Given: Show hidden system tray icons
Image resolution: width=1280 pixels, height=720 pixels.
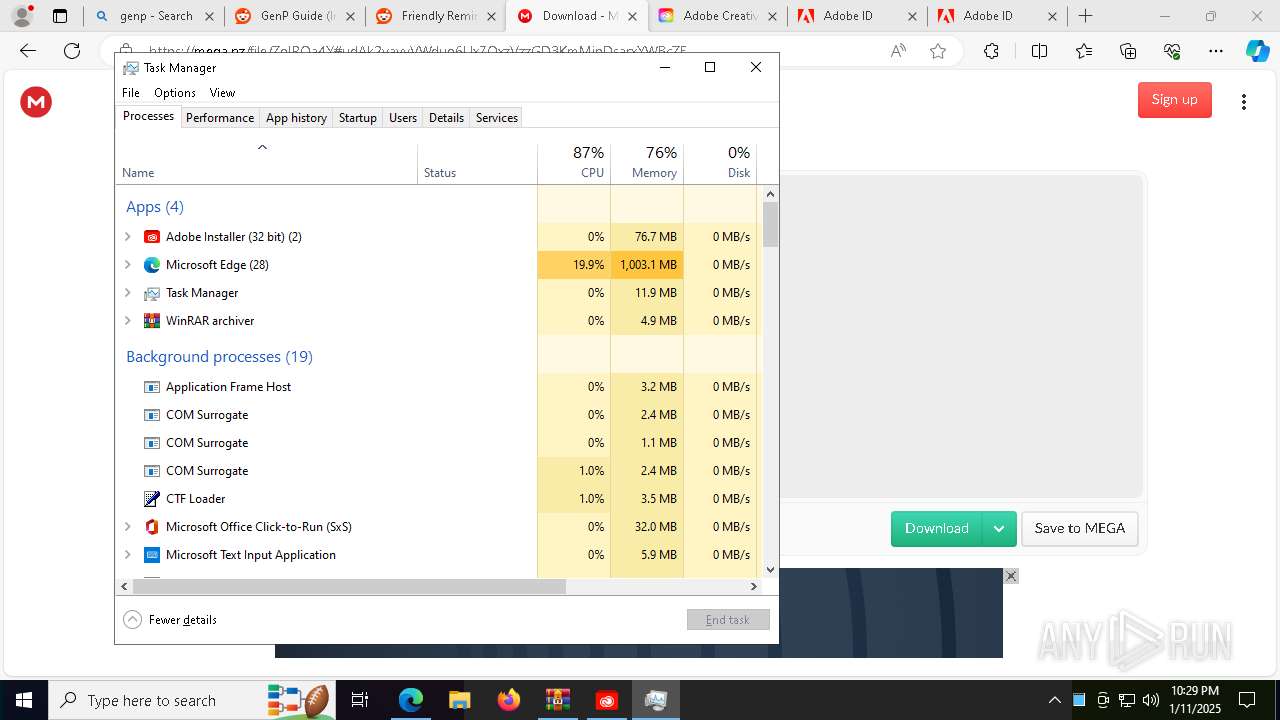Looking at the screenshot, I should pos(1054,700).
